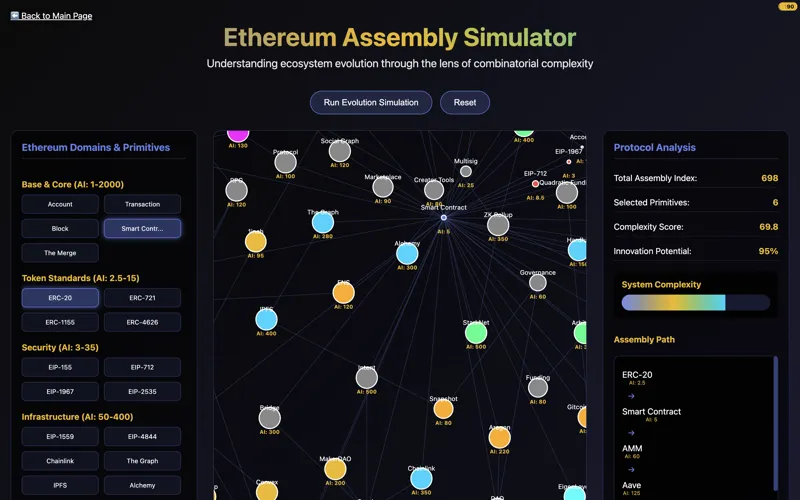Image resolution: width=800 pixels, height=500 pixels.
Task: Click the orange ENS node AI 120
Action: point(343,293)
